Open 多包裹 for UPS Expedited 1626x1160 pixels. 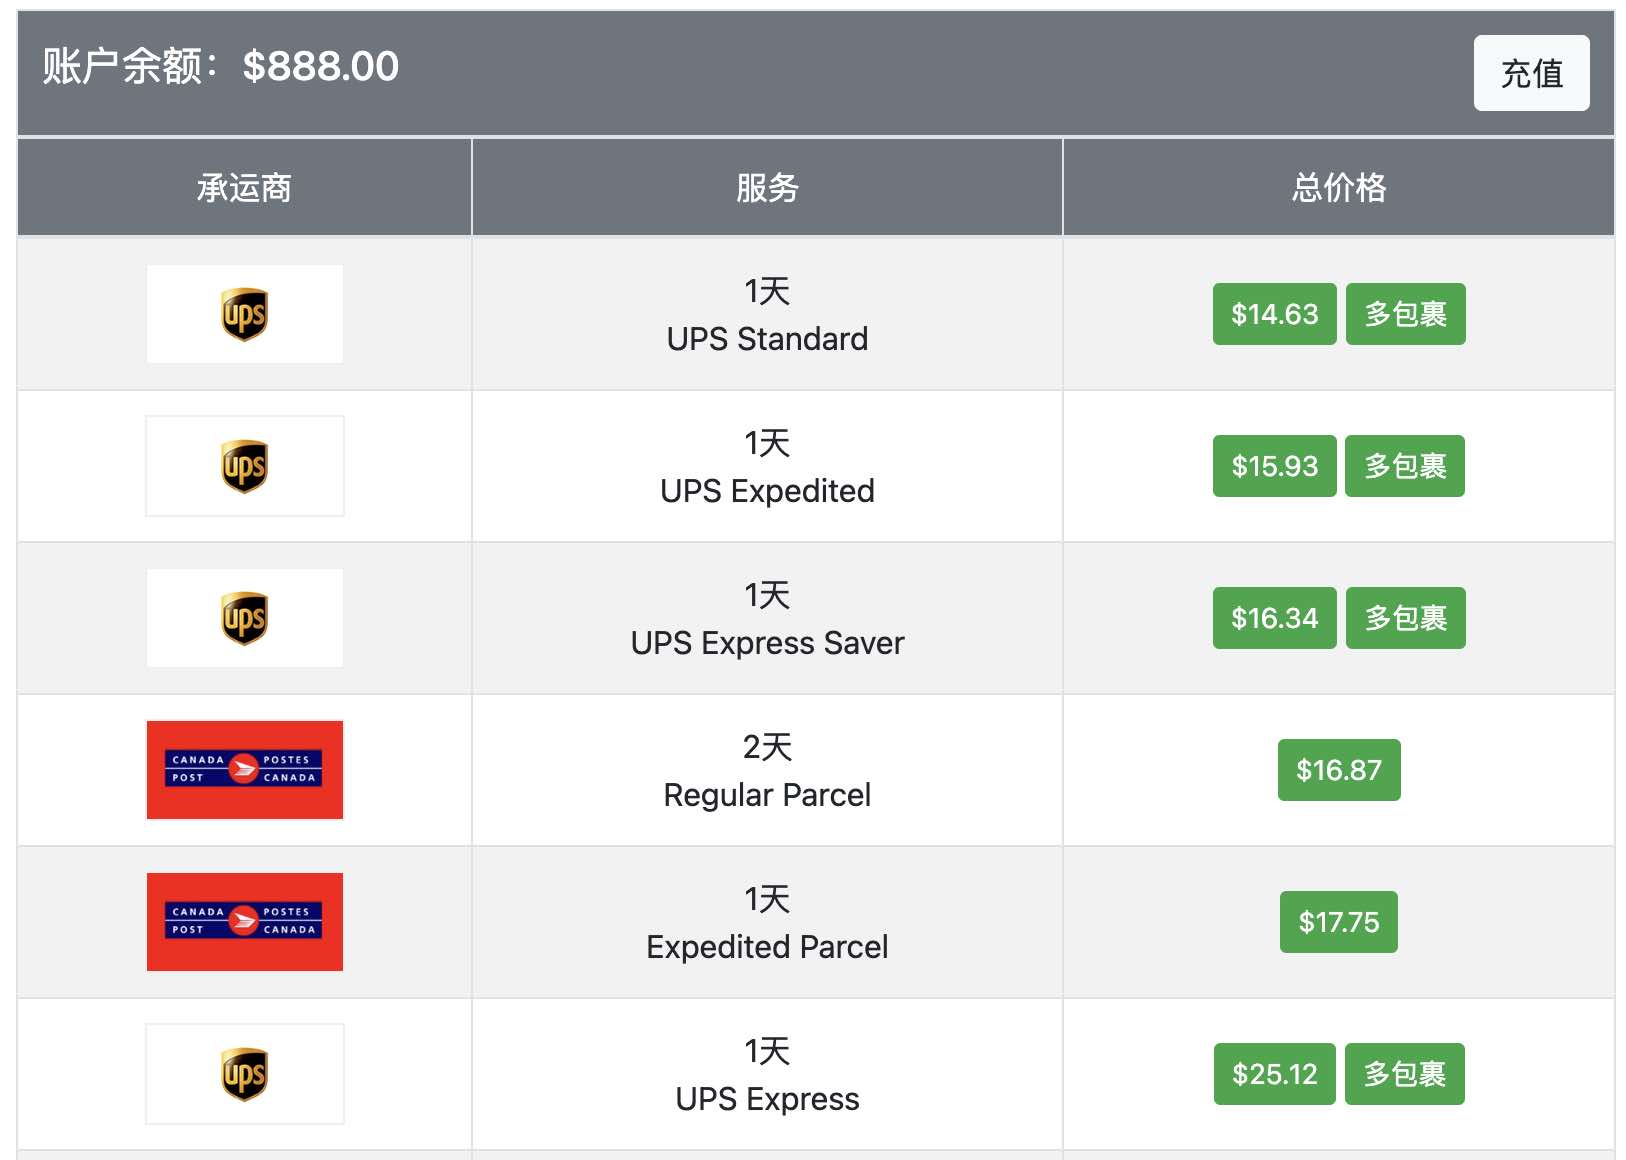pyautogui.click(x=1405, y=466)
